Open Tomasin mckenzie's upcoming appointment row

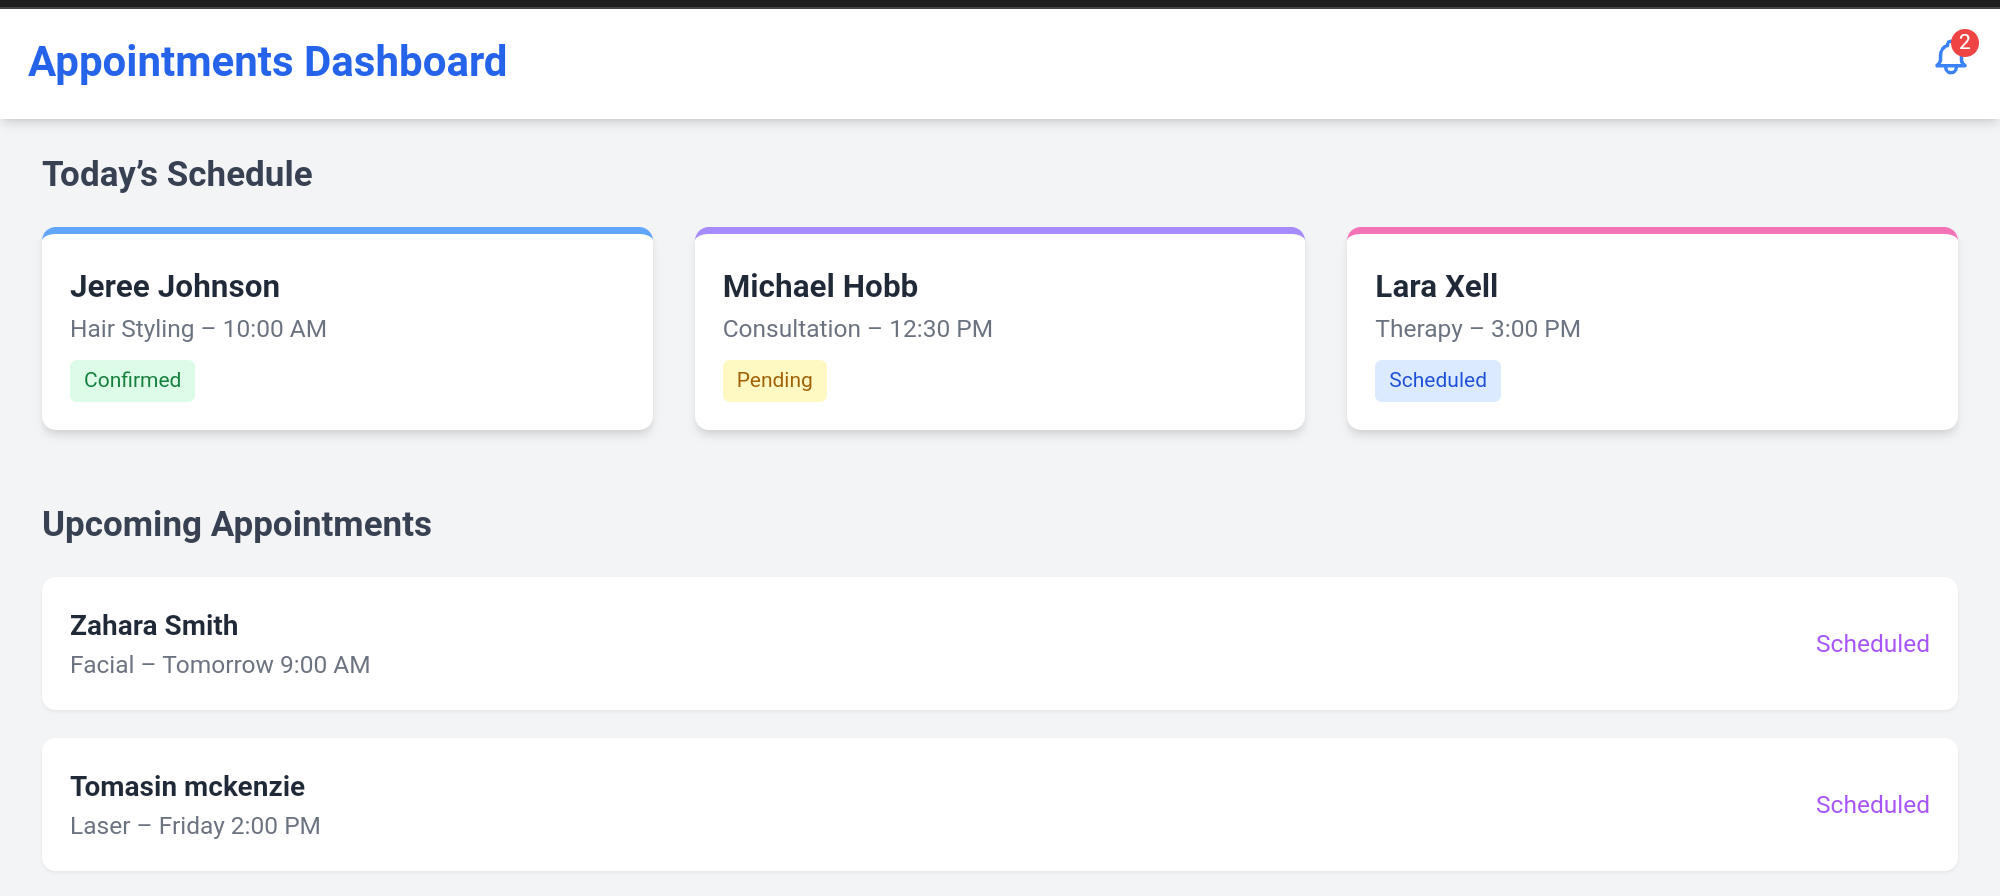[900, 805]
